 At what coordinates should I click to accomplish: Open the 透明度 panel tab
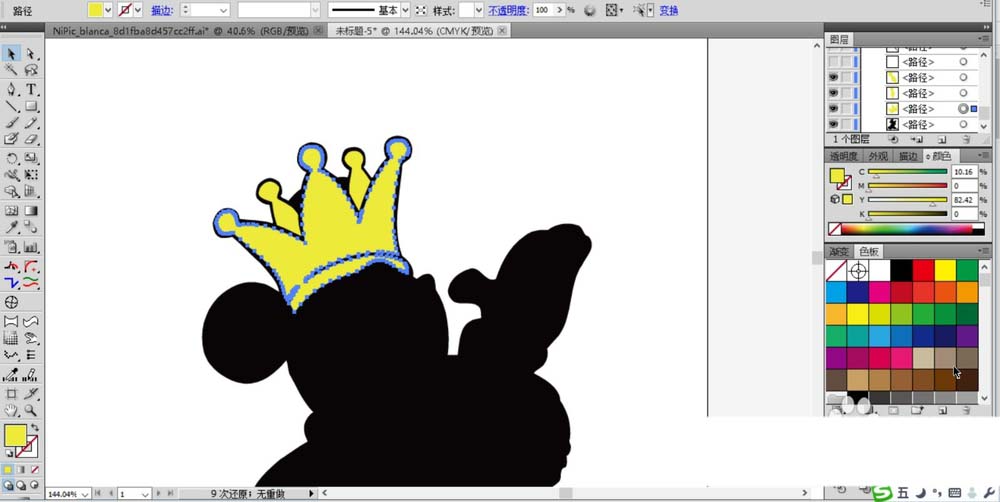click(844, 156)
